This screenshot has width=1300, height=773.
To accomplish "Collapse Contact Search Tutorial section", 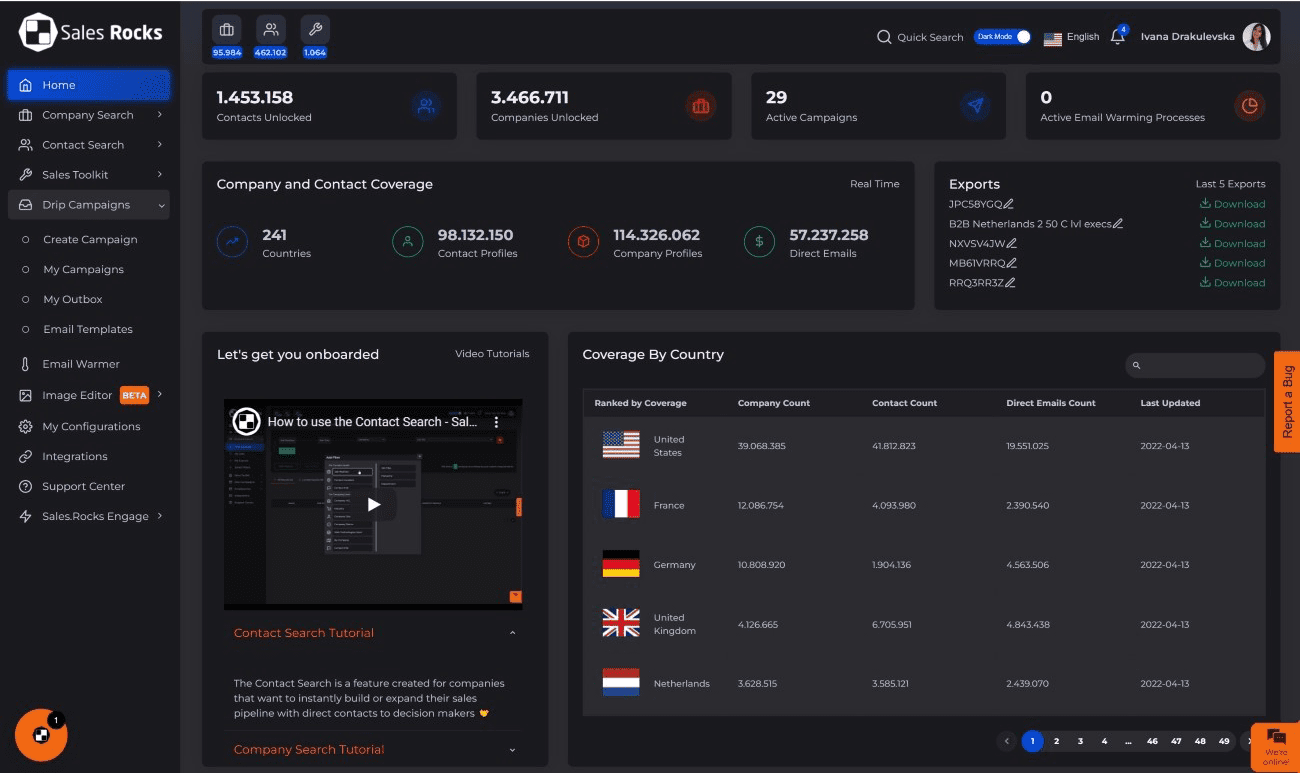I will [x=513, y=633].
